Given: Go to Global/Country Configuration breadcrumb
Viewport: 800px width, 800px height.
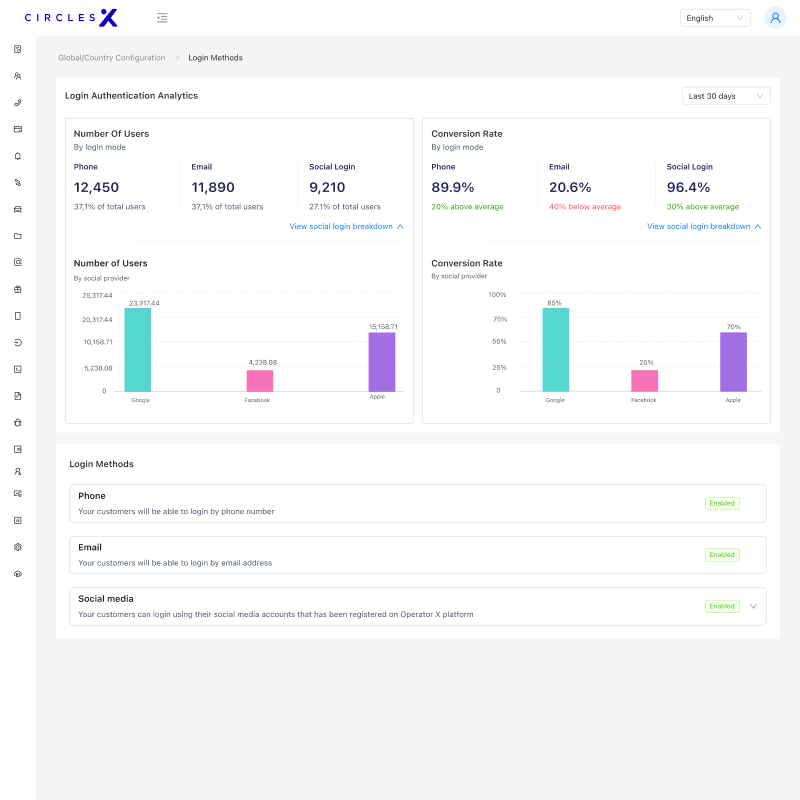Looking at the screenshot, I should (112, 58).
